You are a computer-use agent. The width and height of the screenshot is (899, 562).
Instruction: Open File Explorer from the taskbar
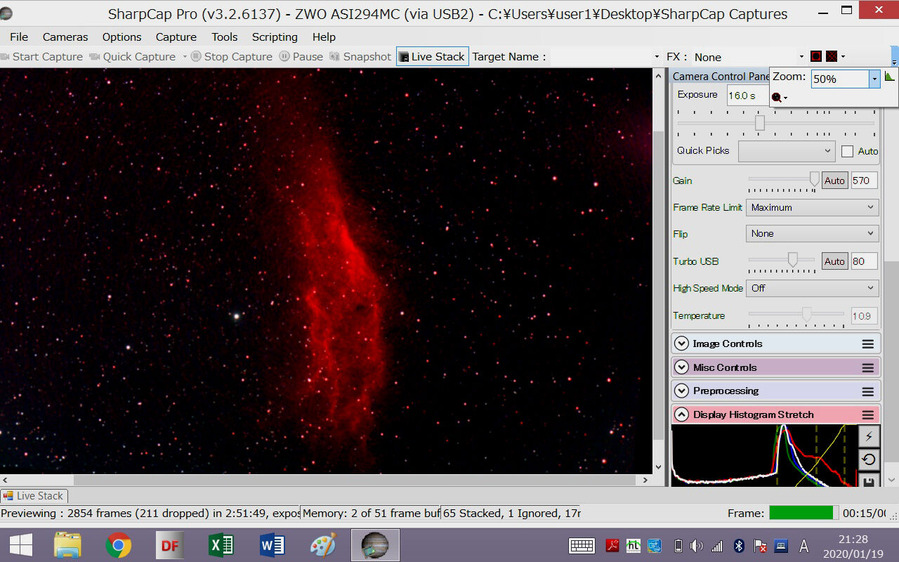coord(68,545)
